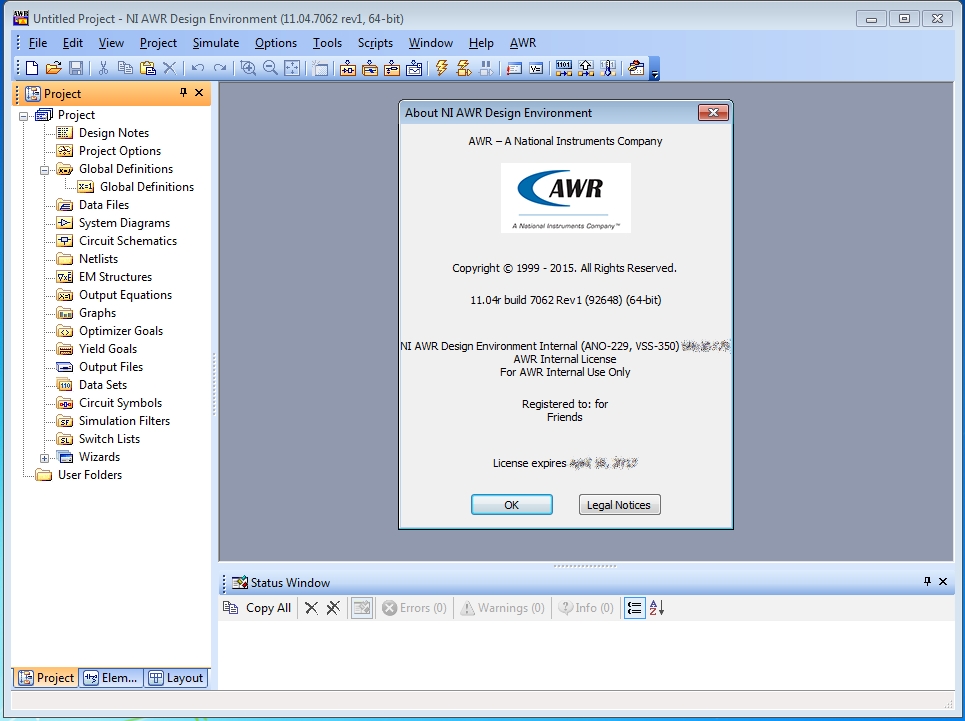The height and width of the screenshot is (721, 965).
Task: Click the 1101 data toolbar icon
Action: pos(563,68)
